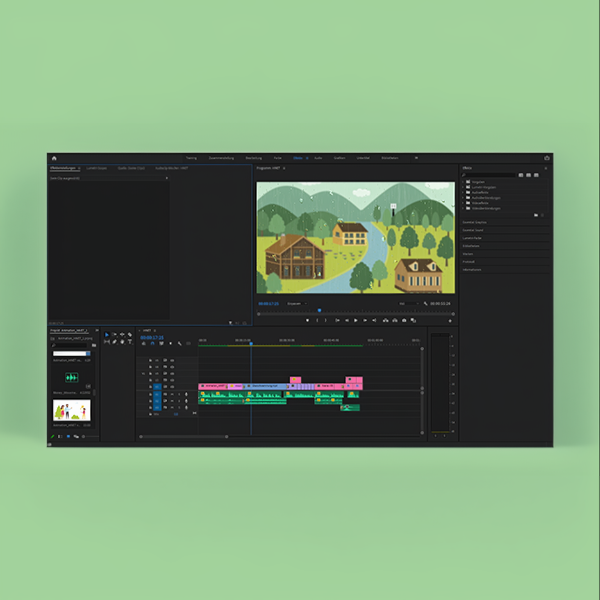The image size is (600, 600).
Task: Click the new folder icon in Effects panel
Action: coord(537,215)
